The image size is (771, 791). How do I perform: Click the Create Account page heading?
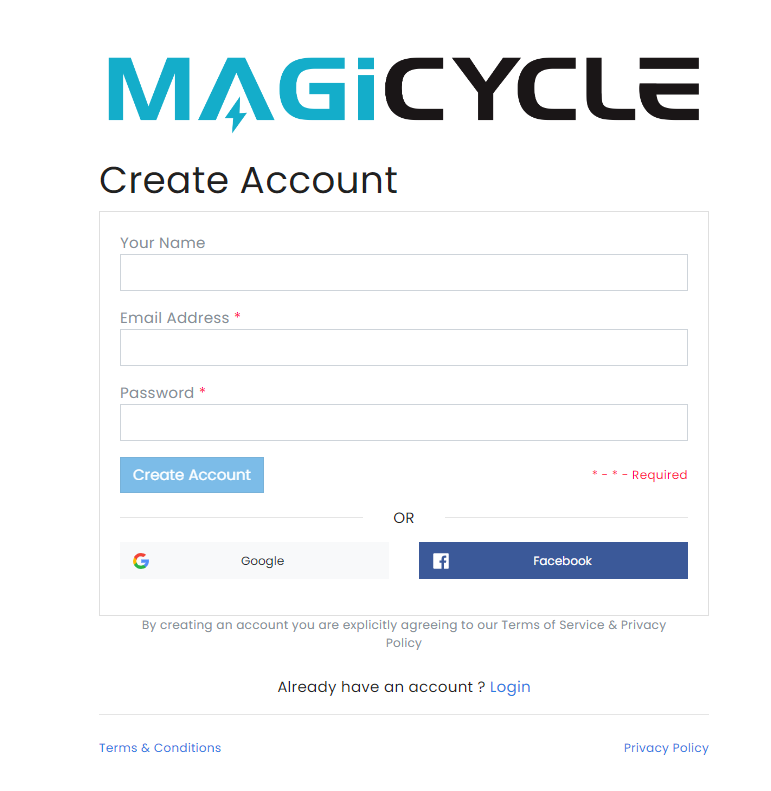click(248, 180)
